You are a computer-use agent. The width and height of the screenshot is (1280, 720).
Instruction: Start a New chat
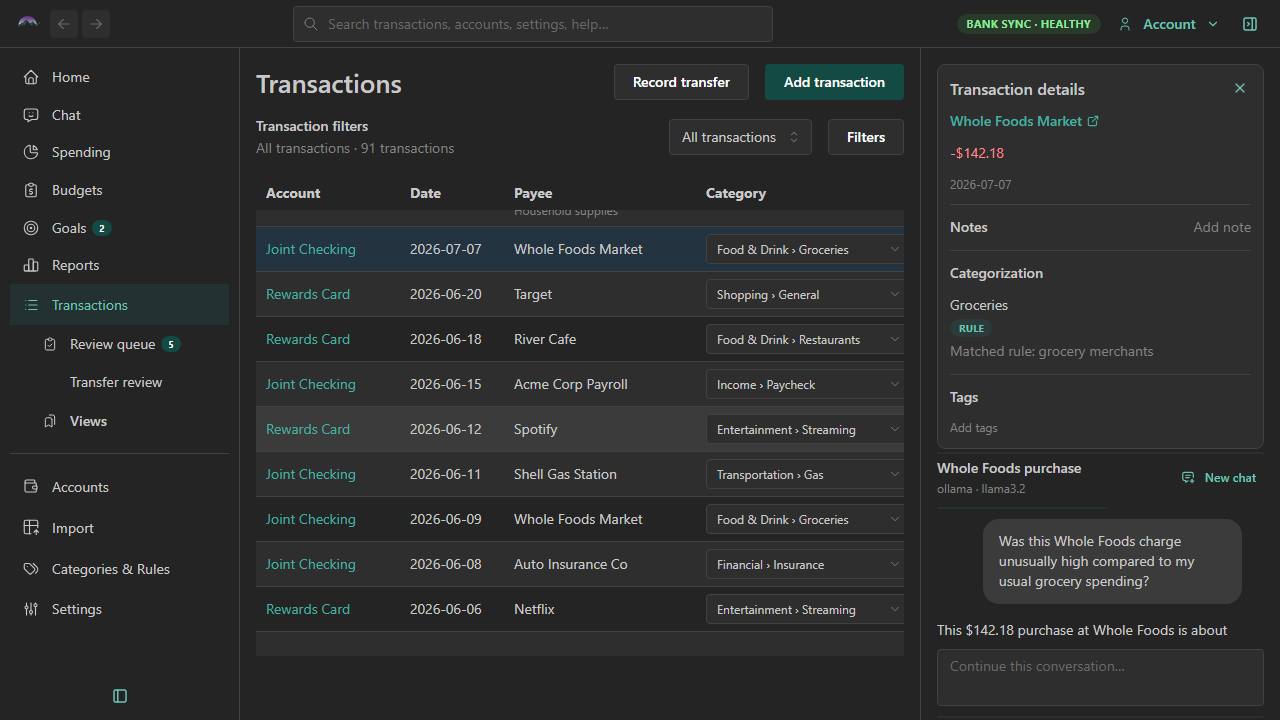(1219, 478)
